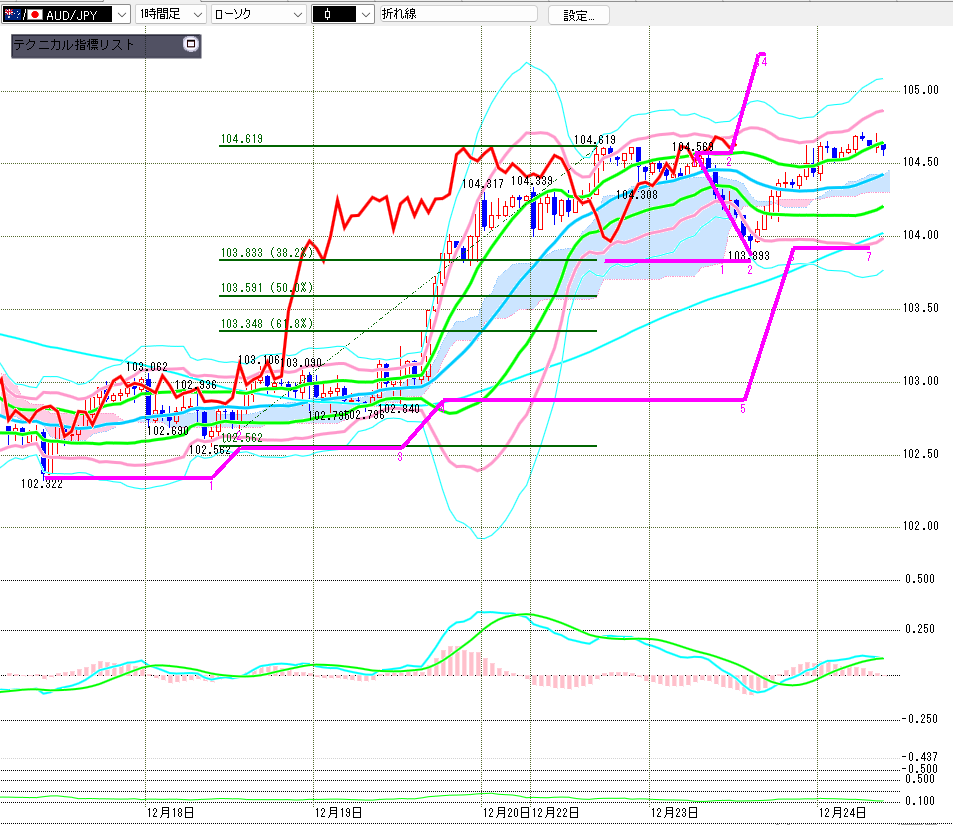The height and width of the screenshot is (825, 953).
Task: Select the 103.833 (38.2%) Fibonacci label
Action: tap(267, 254)
